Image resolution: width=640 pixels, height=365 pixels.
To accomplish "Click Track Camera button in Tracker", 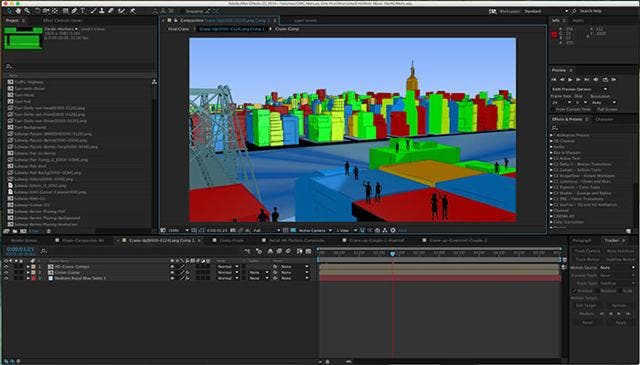I will [587, 251].
